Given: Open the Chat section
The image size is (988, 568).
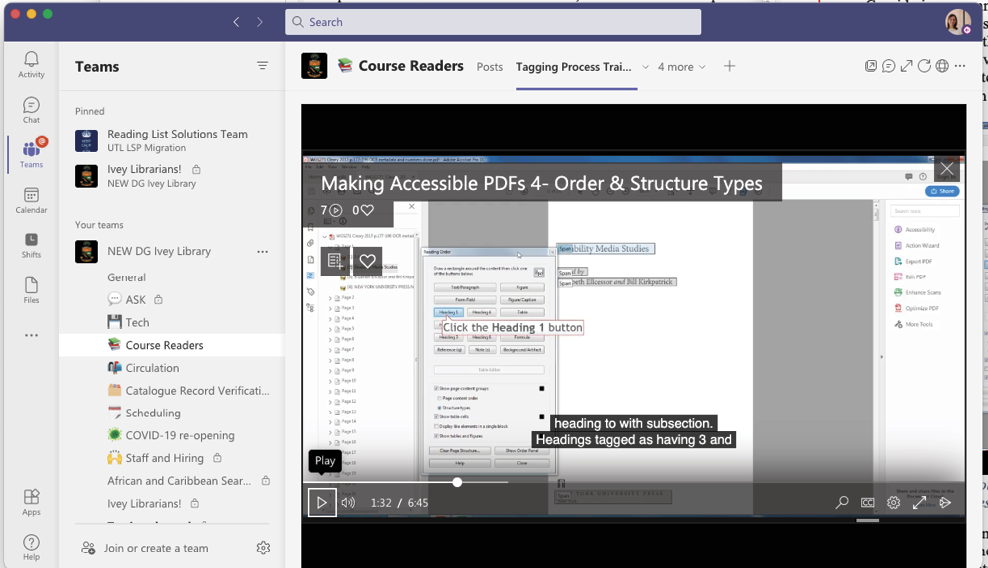Looking at the screenshot, I should [31, 110].
